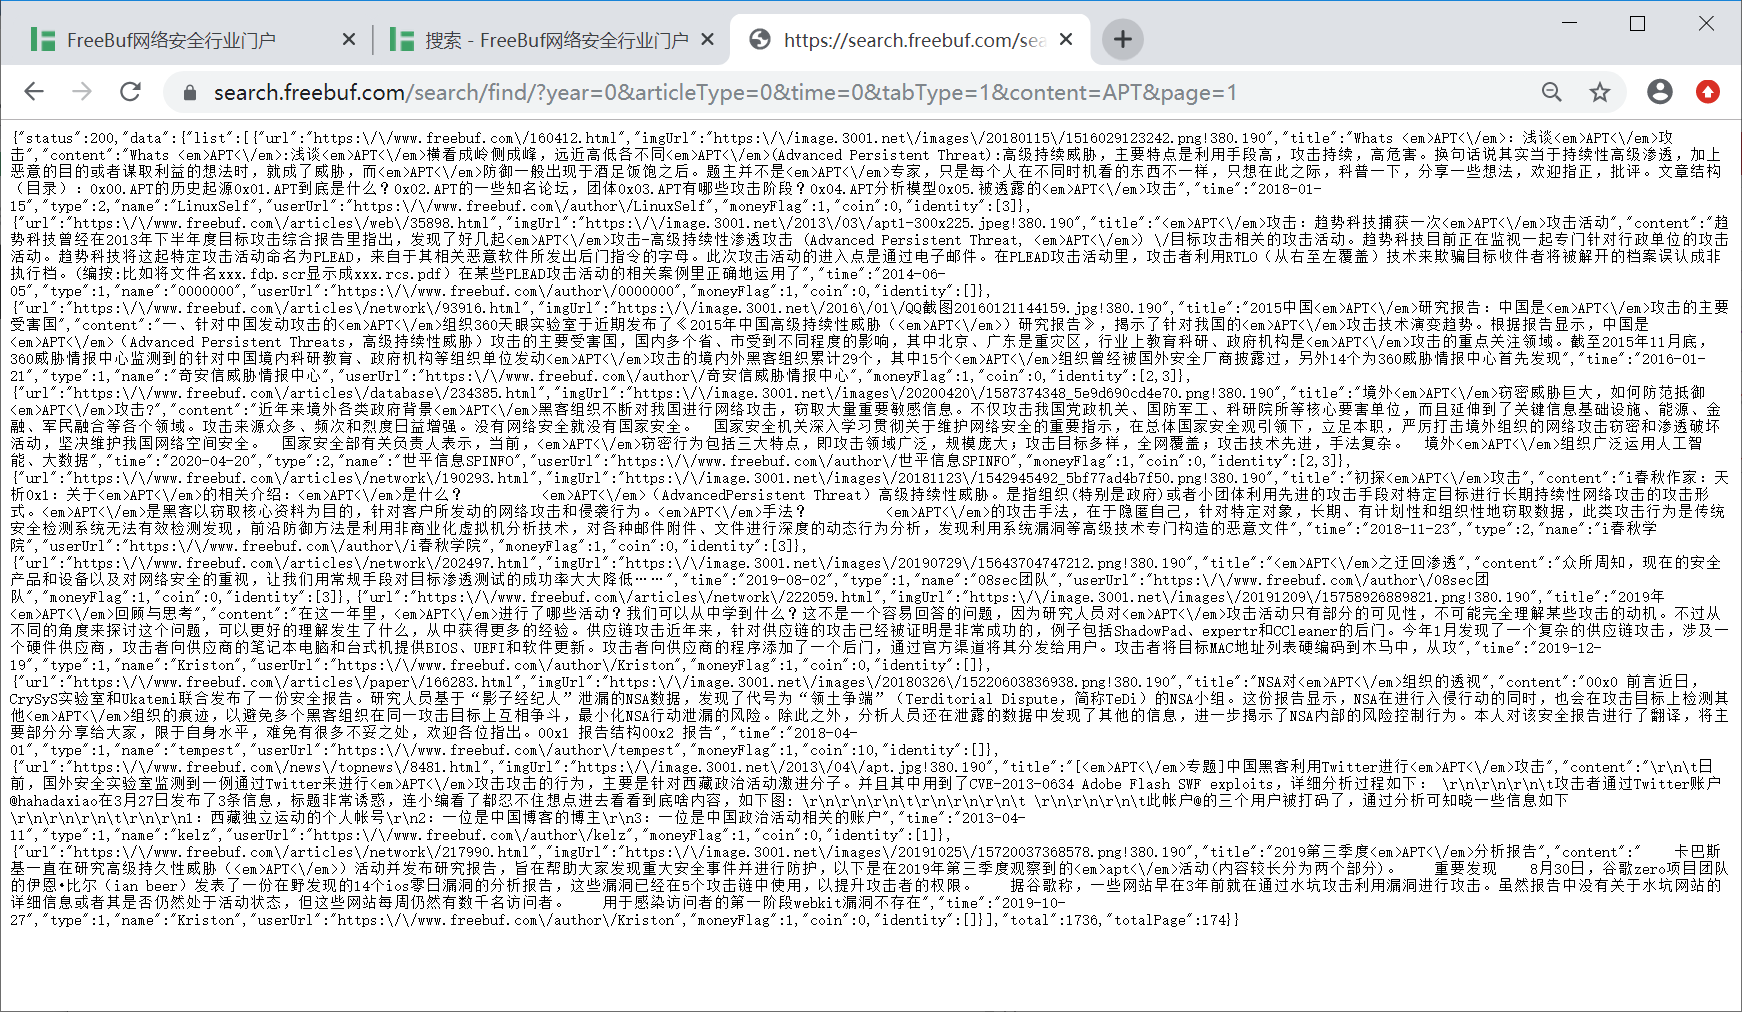Maximize the browser window

click(1637, 23)
